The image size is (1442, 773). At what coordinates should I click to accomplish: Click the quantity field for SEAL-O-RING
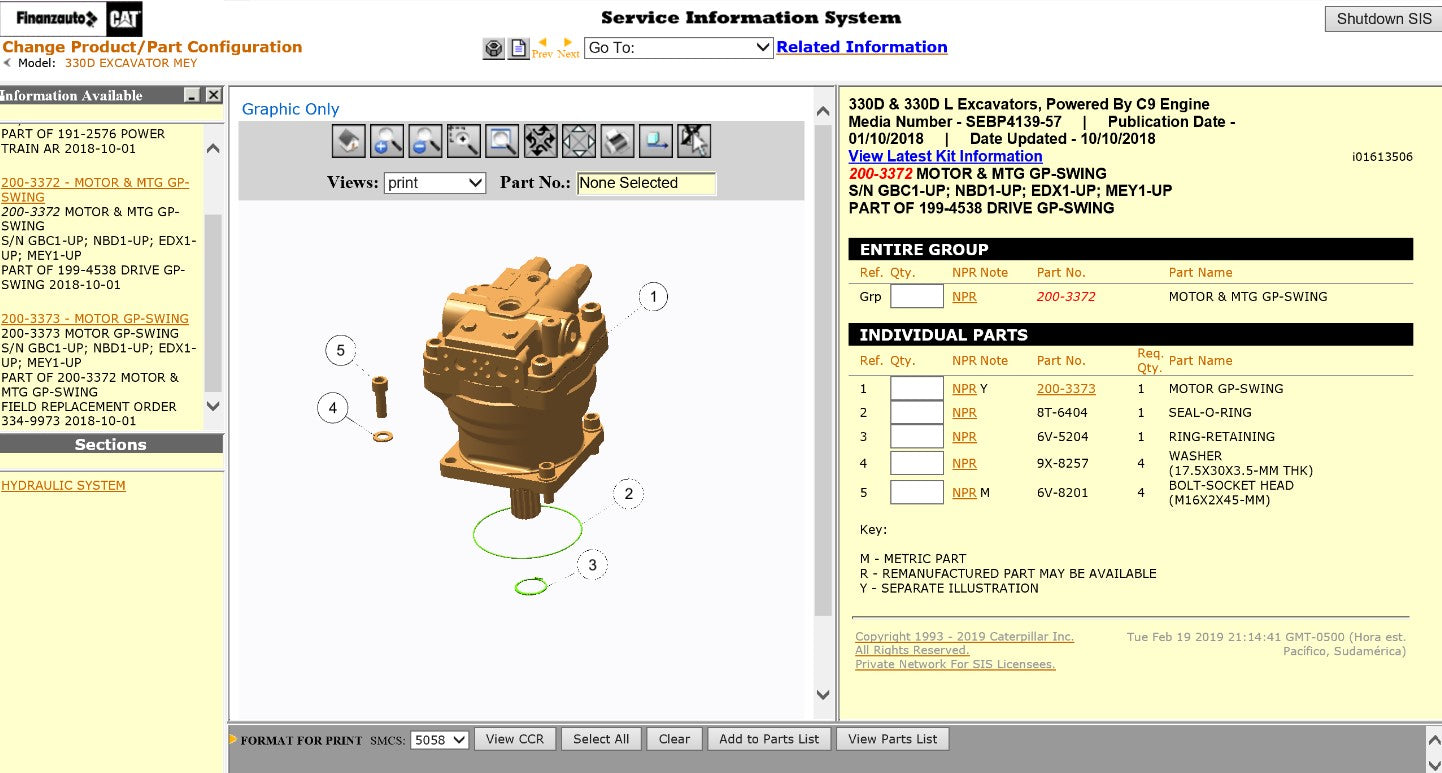[x=917, y=412]
